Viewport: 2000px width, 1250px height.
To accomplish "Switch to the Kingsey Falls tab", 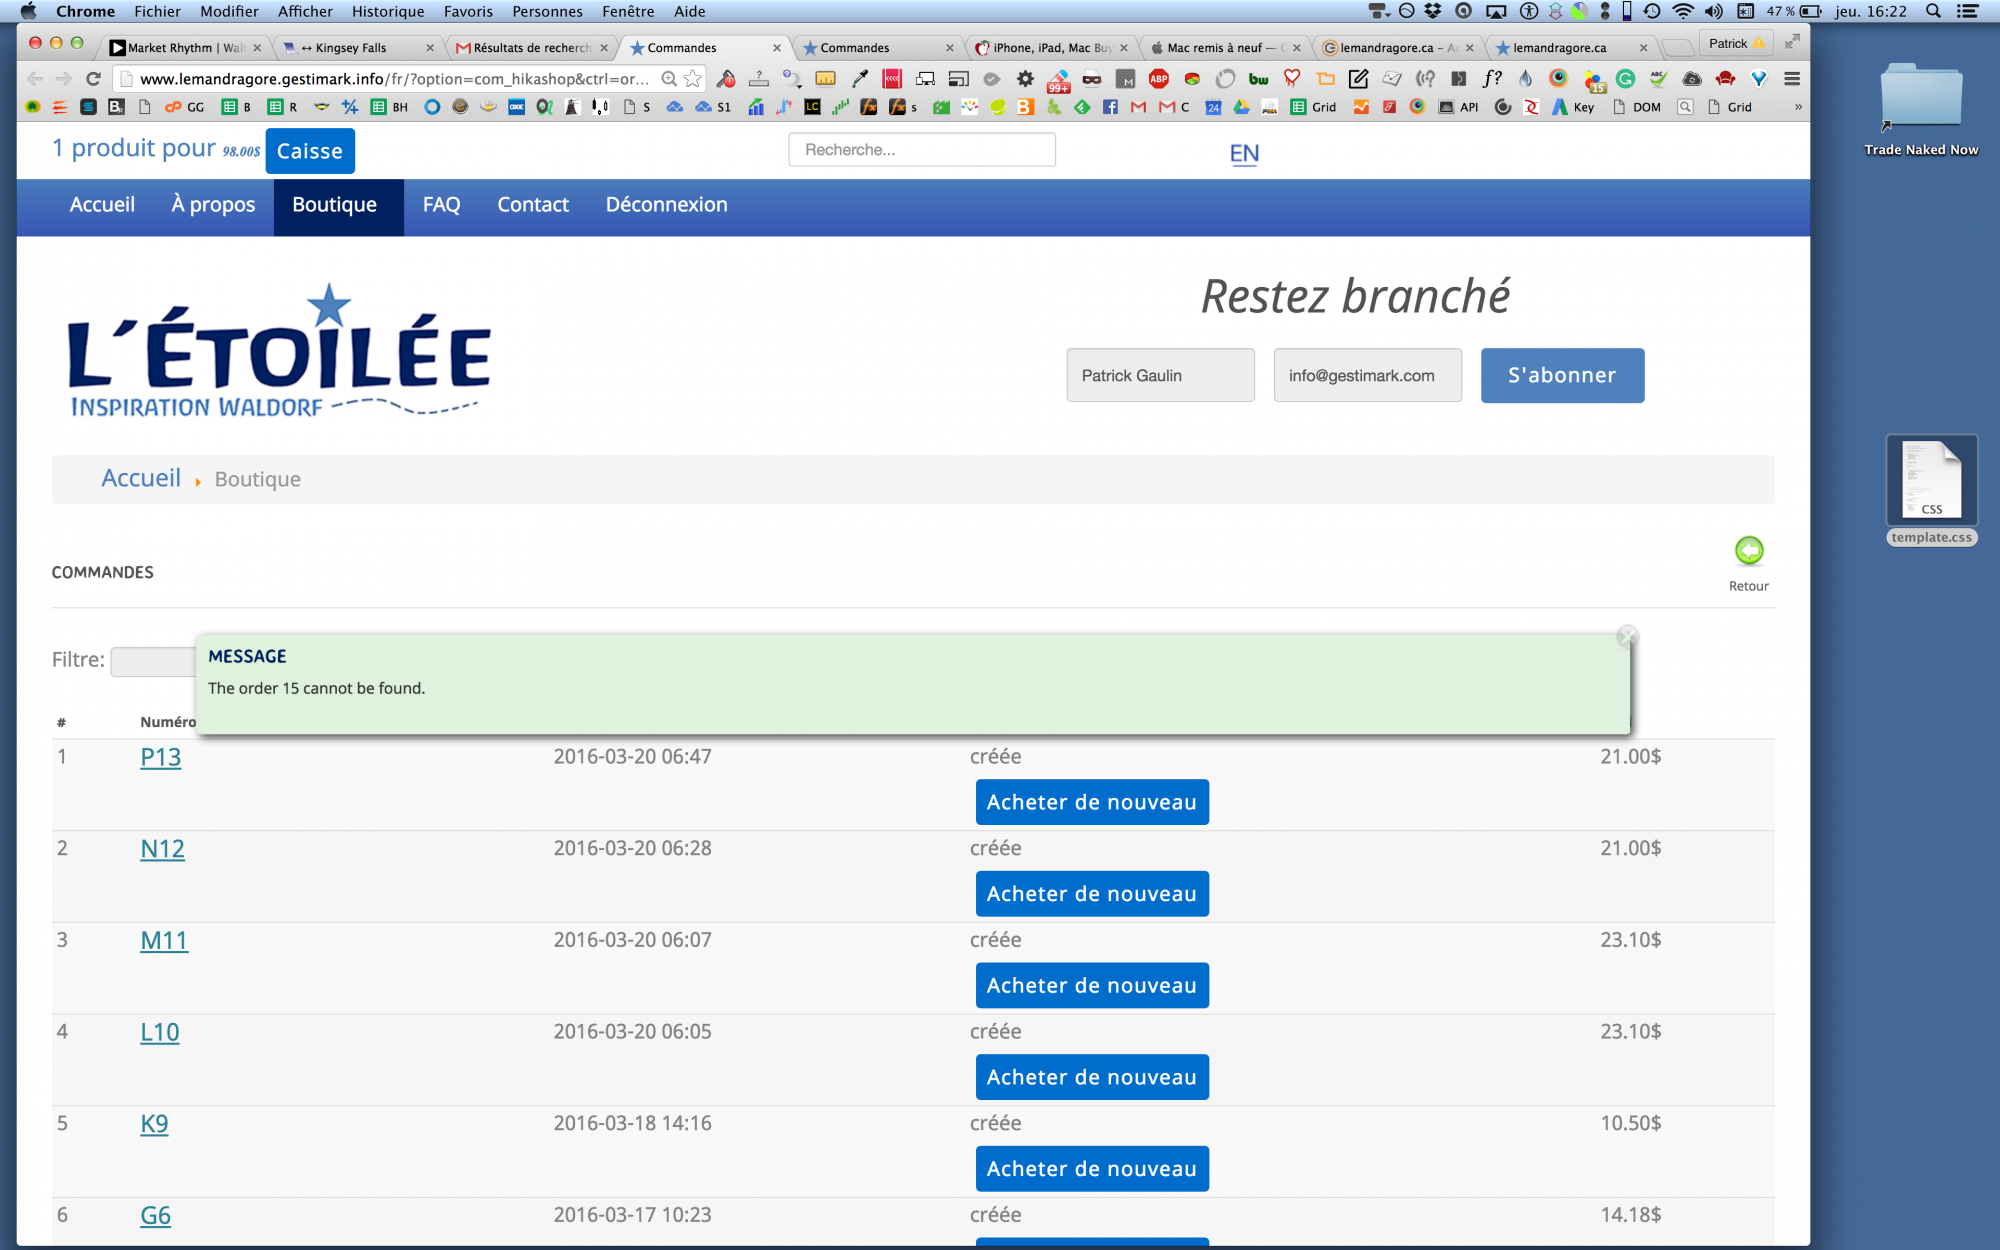I will click(x=350, y=48).
